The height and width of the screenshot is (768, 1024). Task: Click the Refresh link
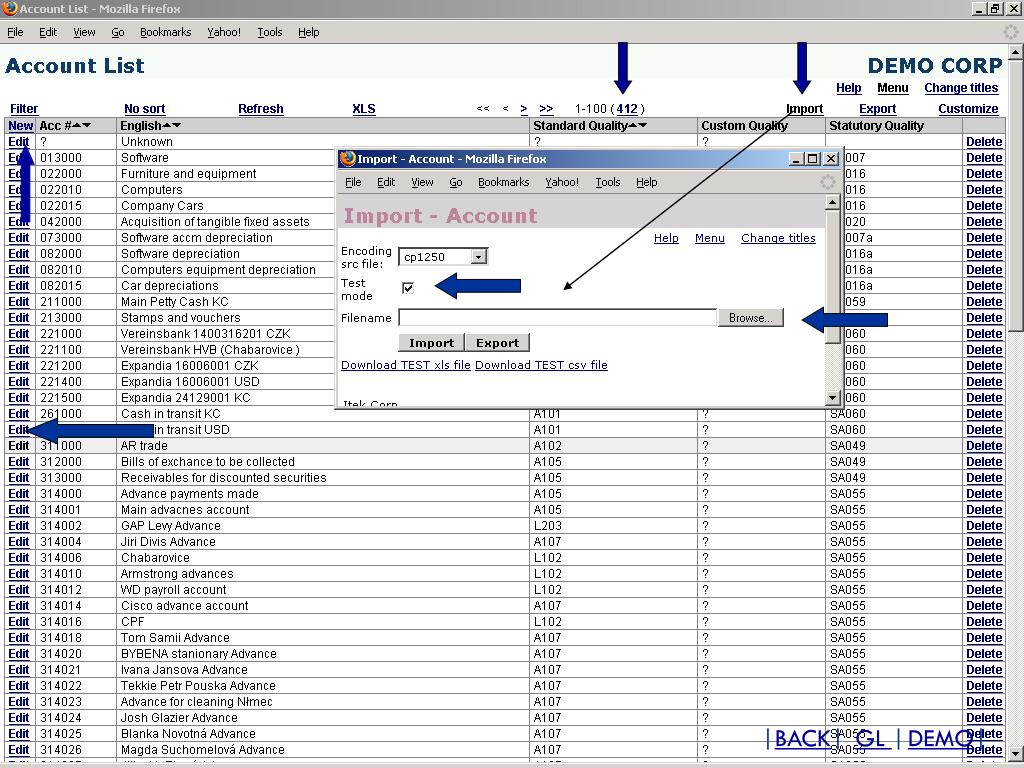(261, 109)
